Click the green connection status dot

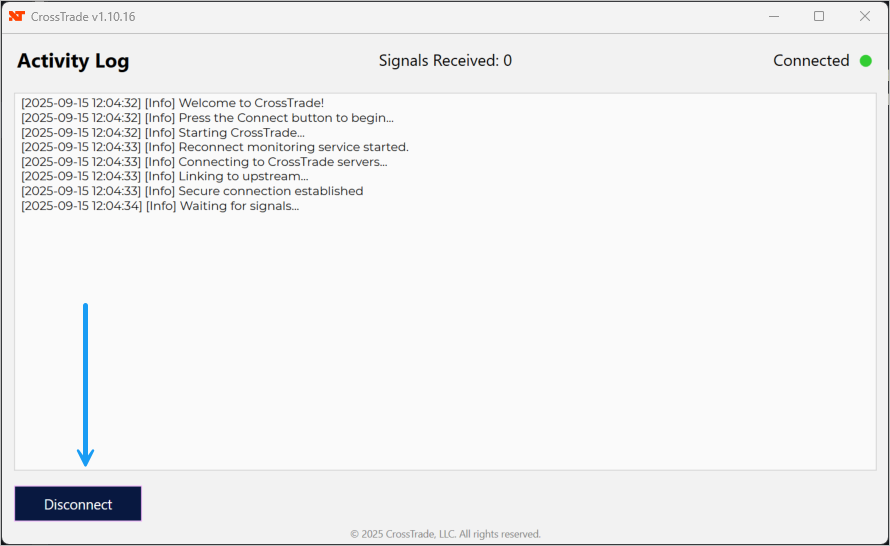pos(866,61)
